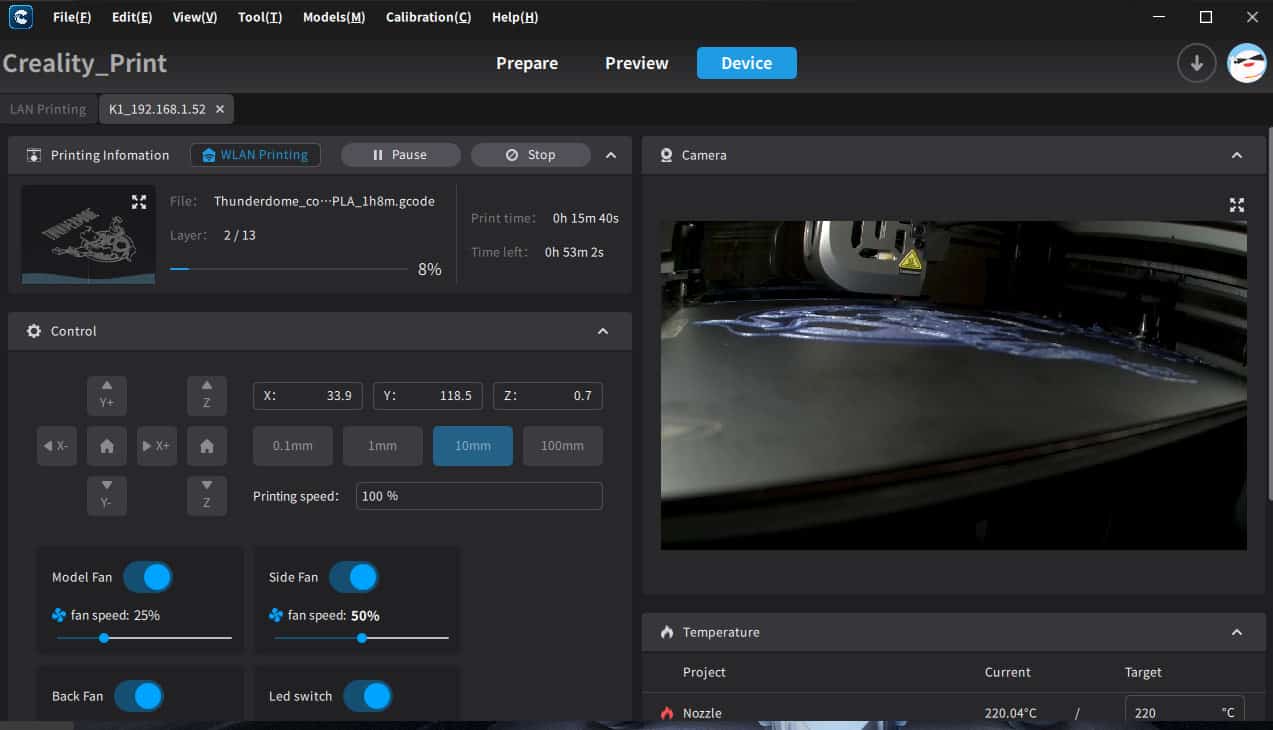The image size is (1273, 730).
Task: Select the 1mm step distance
Action: coord(382,446)
